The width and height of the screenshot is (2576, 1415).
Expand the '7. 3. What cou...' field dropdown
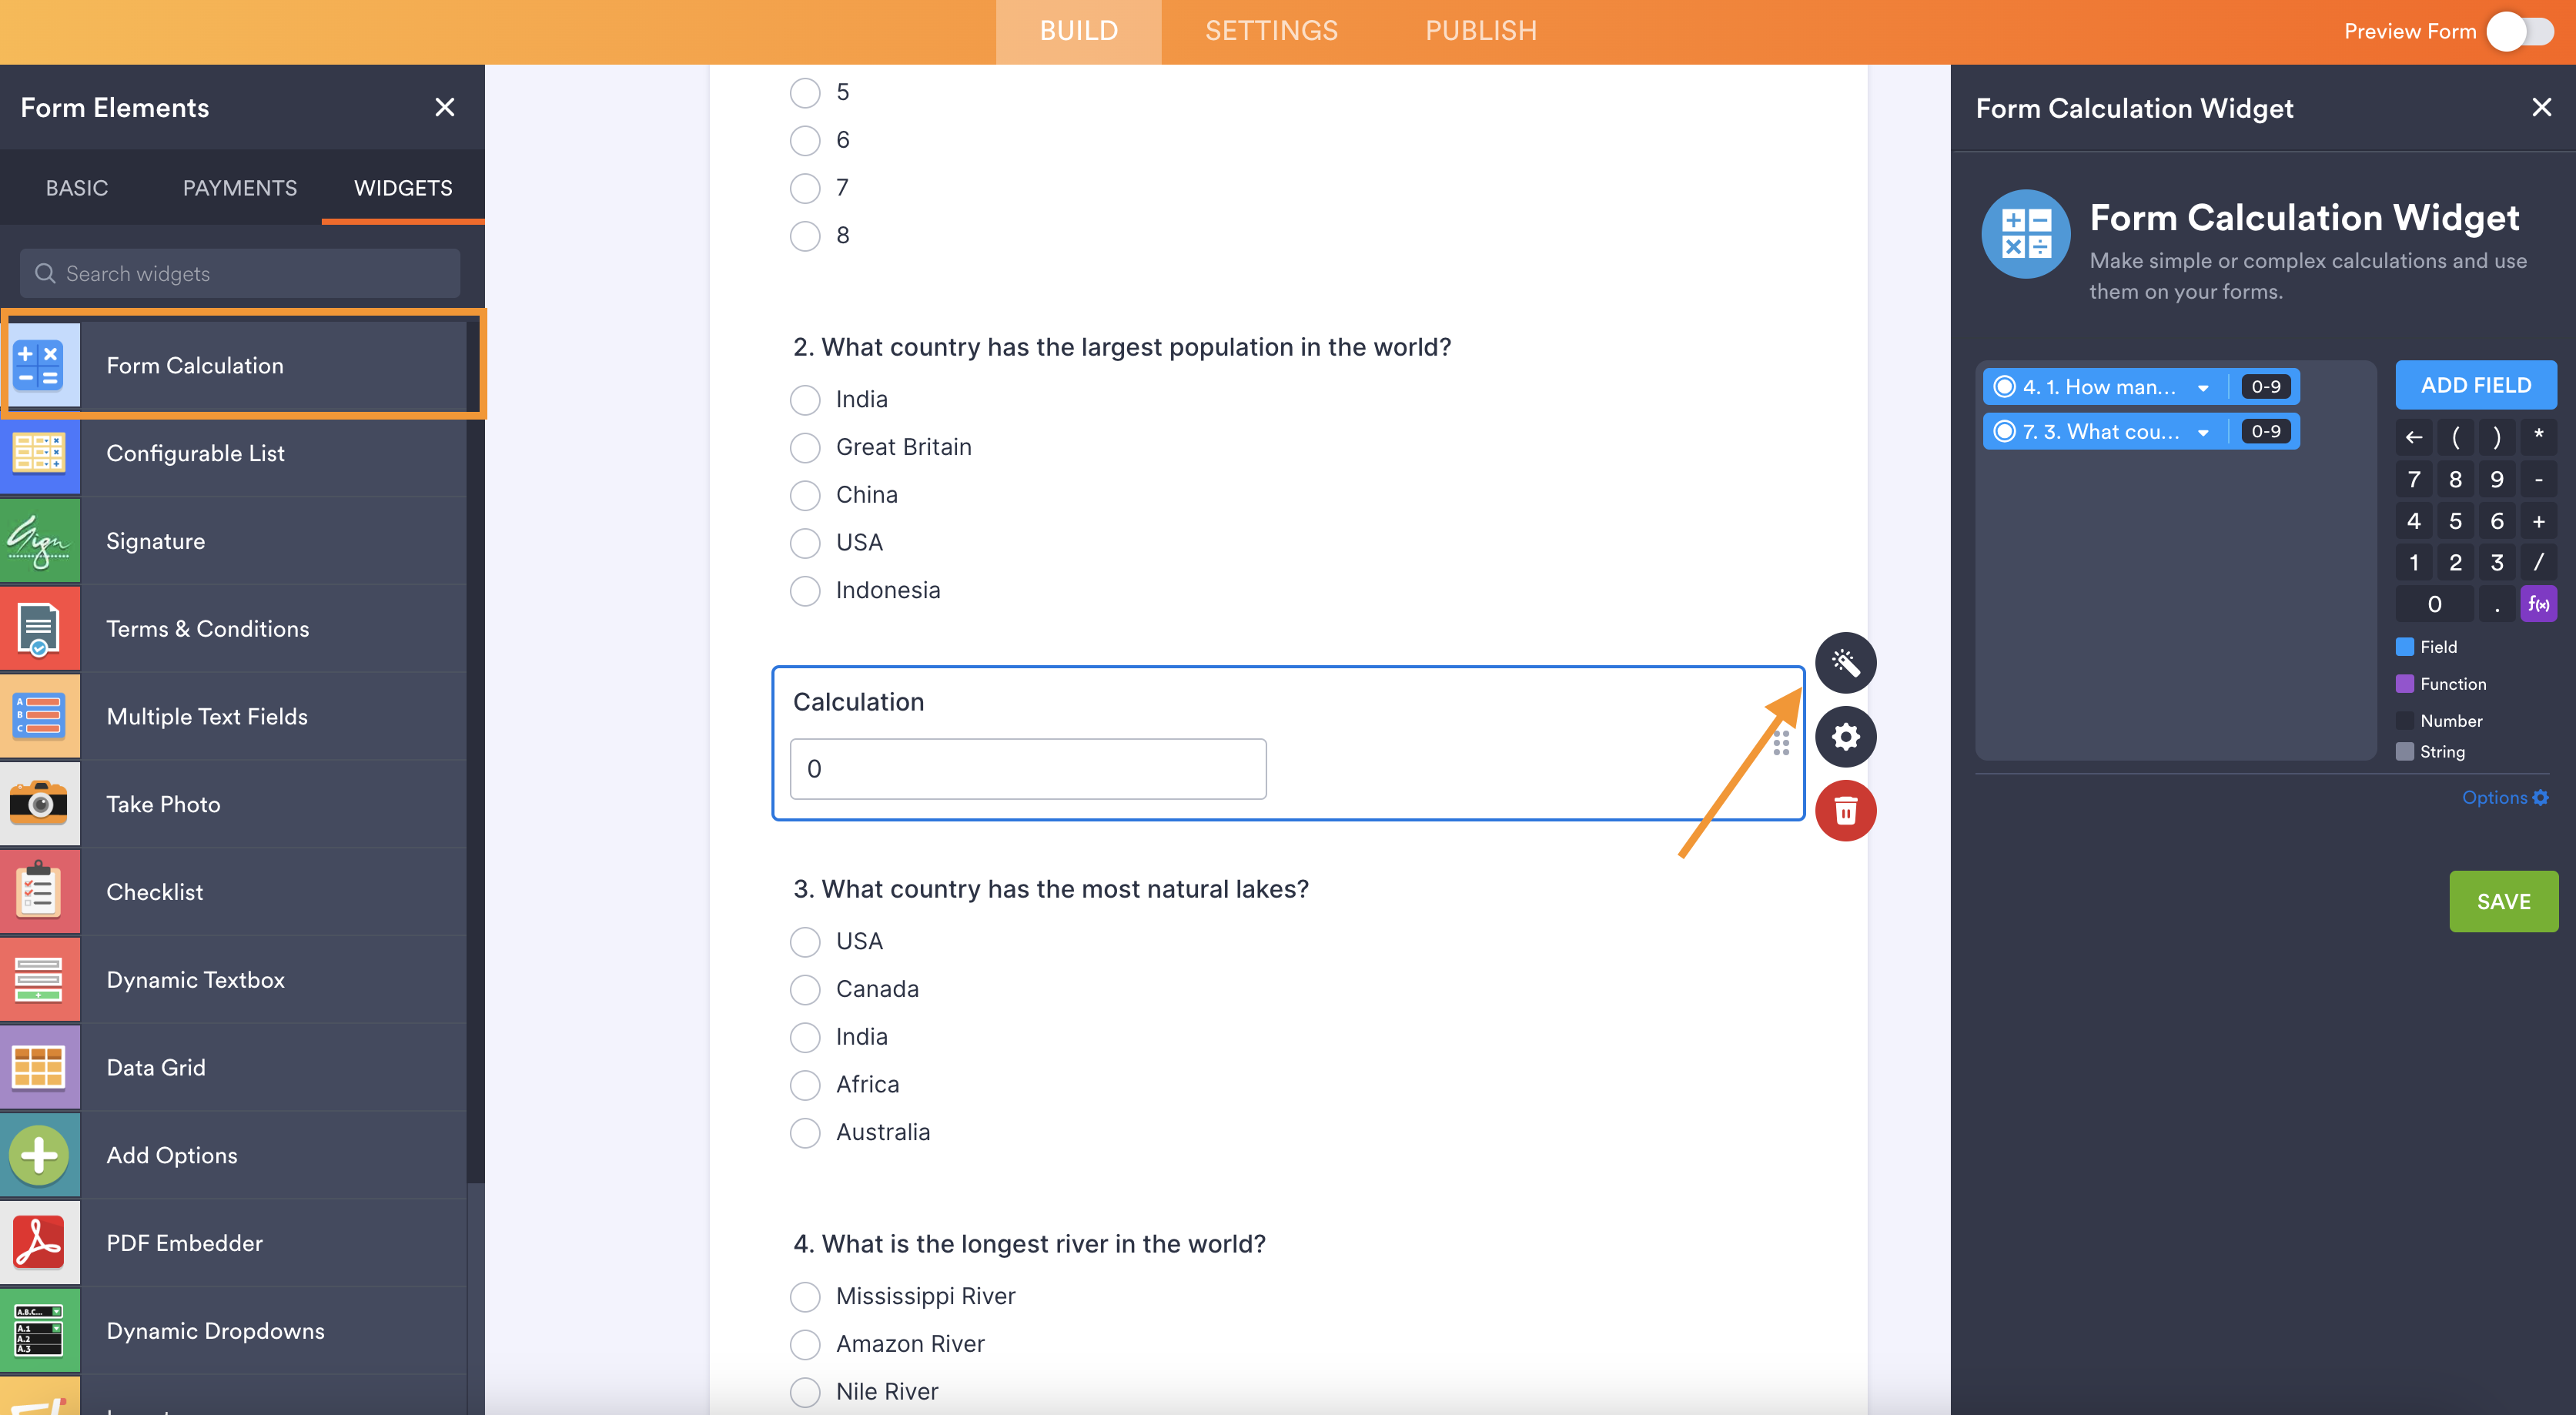point(2203,433)
